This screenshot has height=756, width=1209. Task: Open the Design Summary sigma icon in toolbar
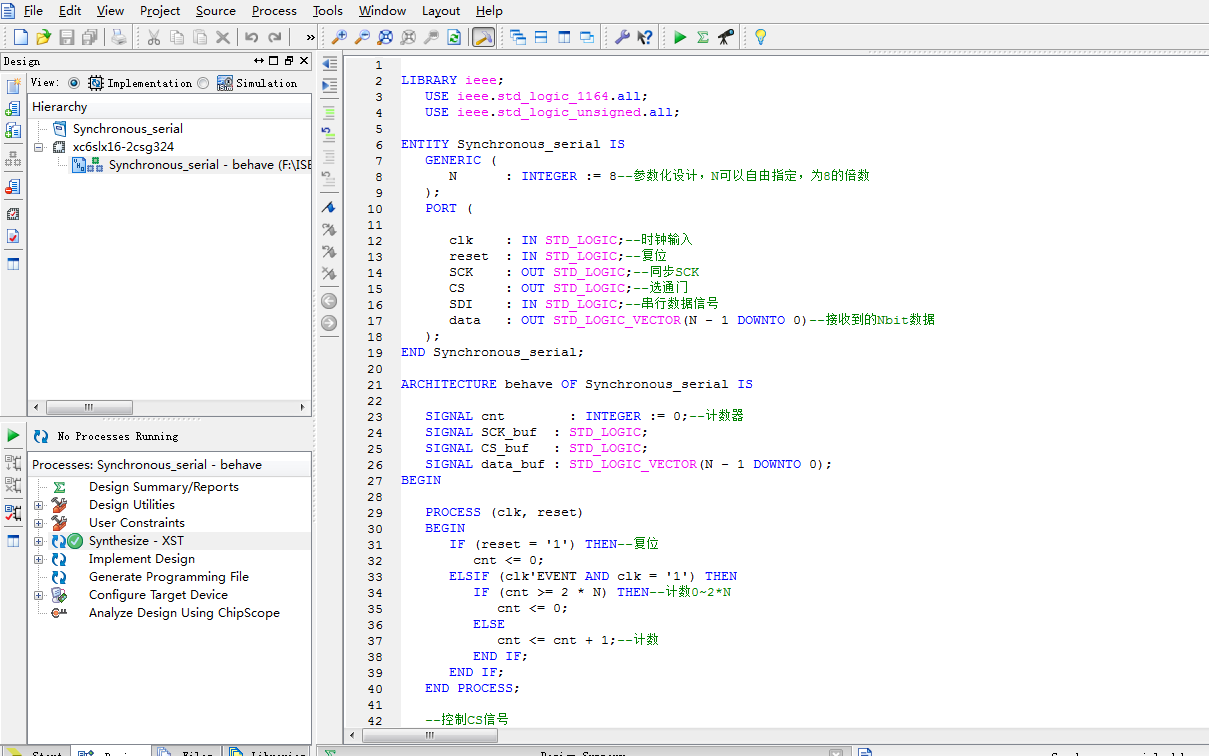point(703,37)
